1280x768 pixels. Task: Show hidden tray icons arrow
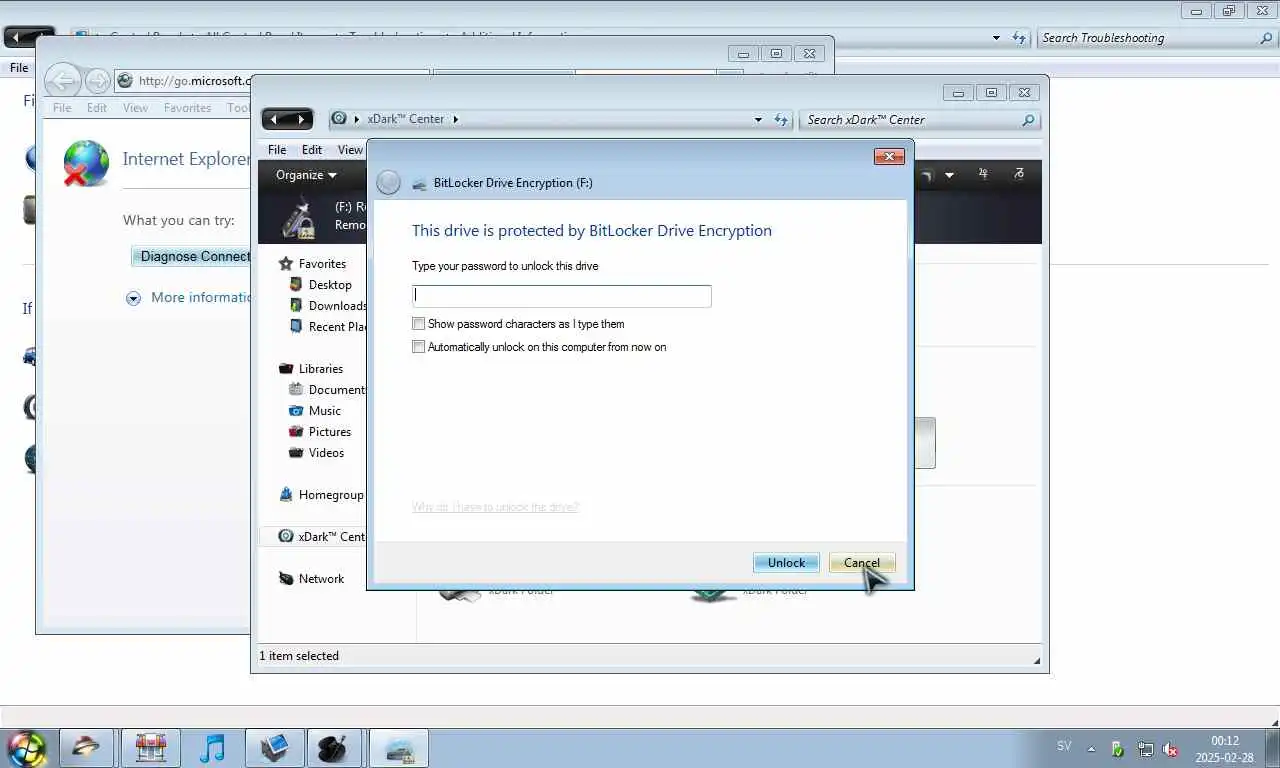[1091, 749]
